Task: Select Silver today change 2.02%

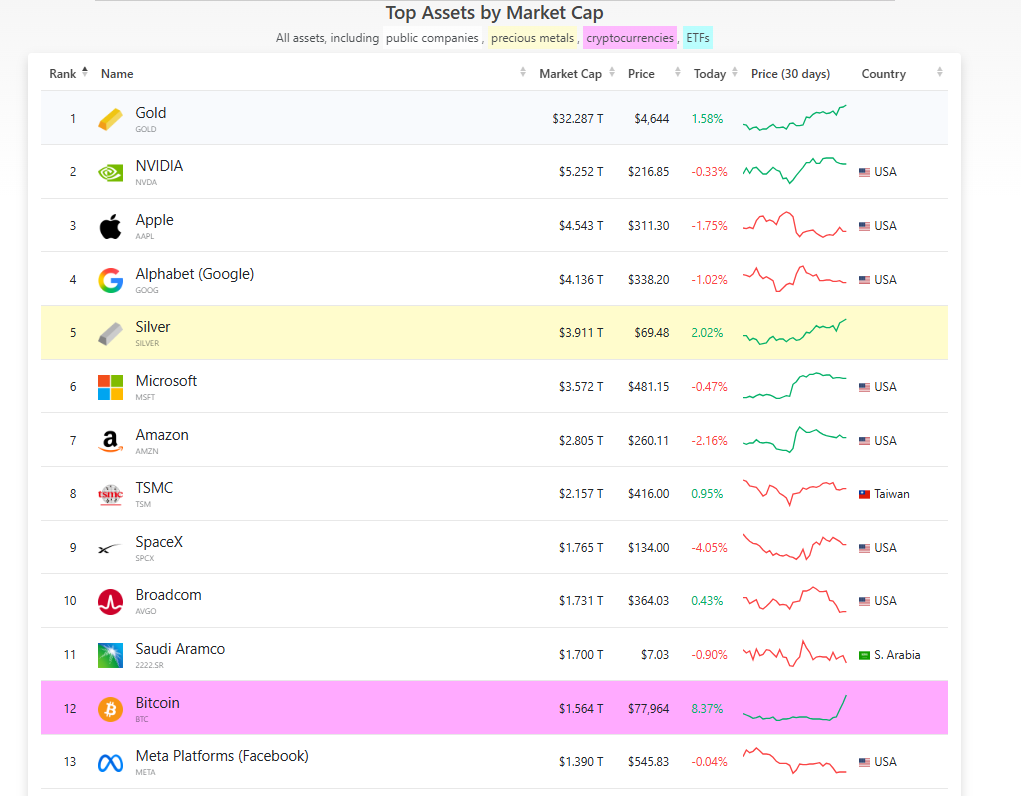Action: 707,333
